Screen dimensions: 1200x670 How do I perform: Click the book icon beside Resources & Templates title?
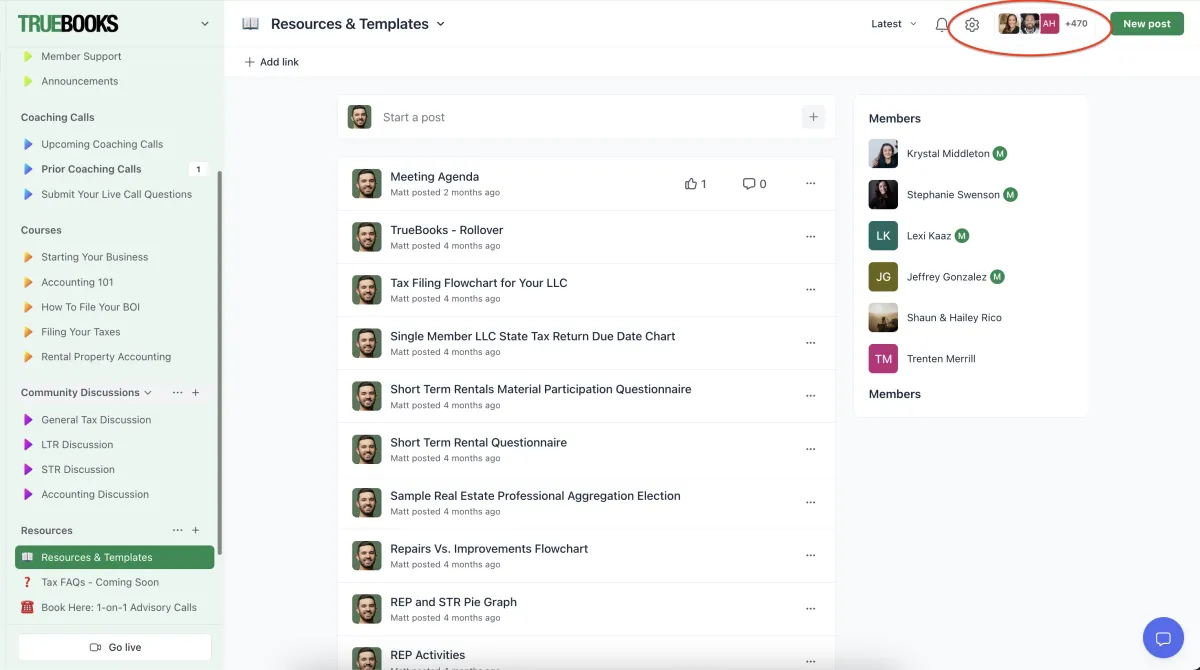[x=251, y=24]
